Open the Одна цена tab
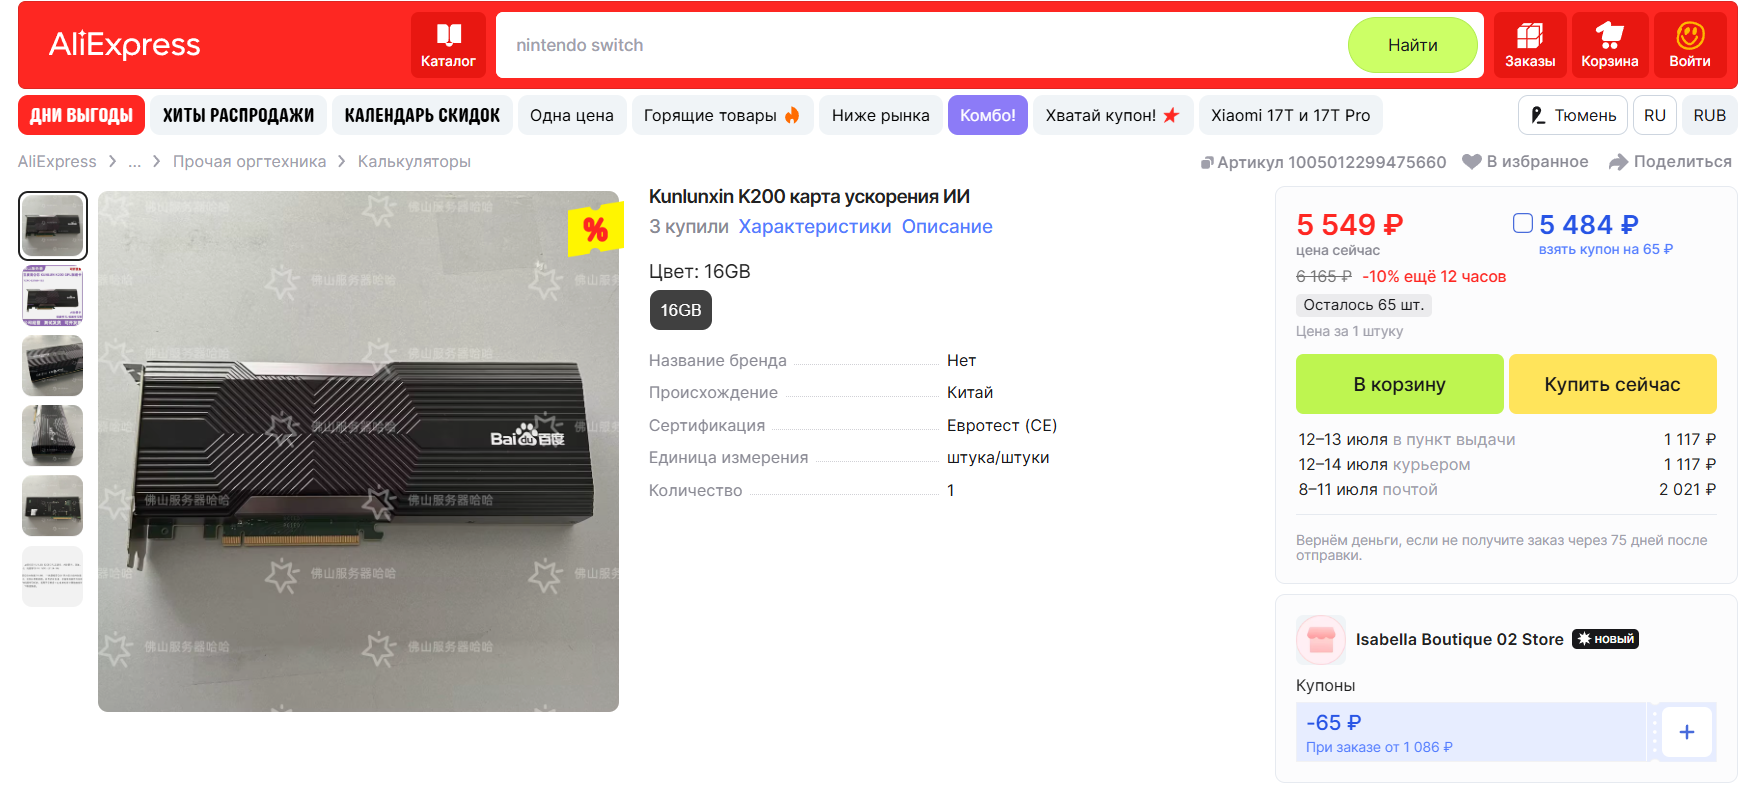Viewport: 1753px width, 786px height. [x=572, y=115]
